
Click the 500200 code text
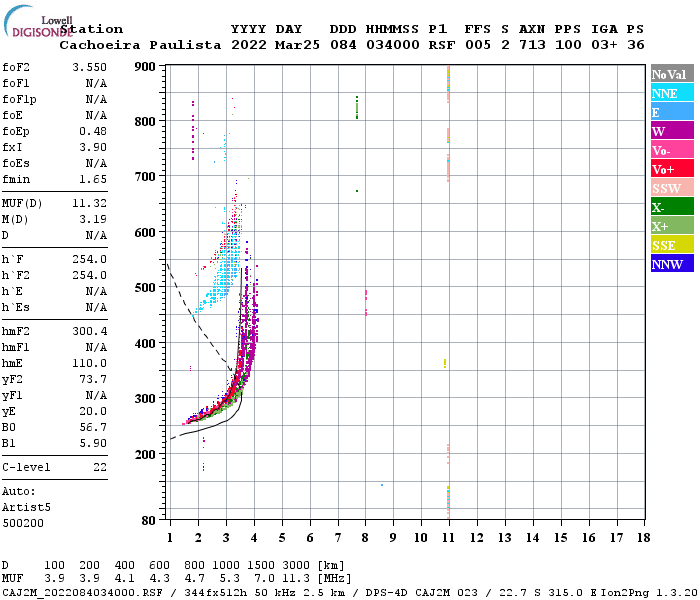click(x=23, y=523)
